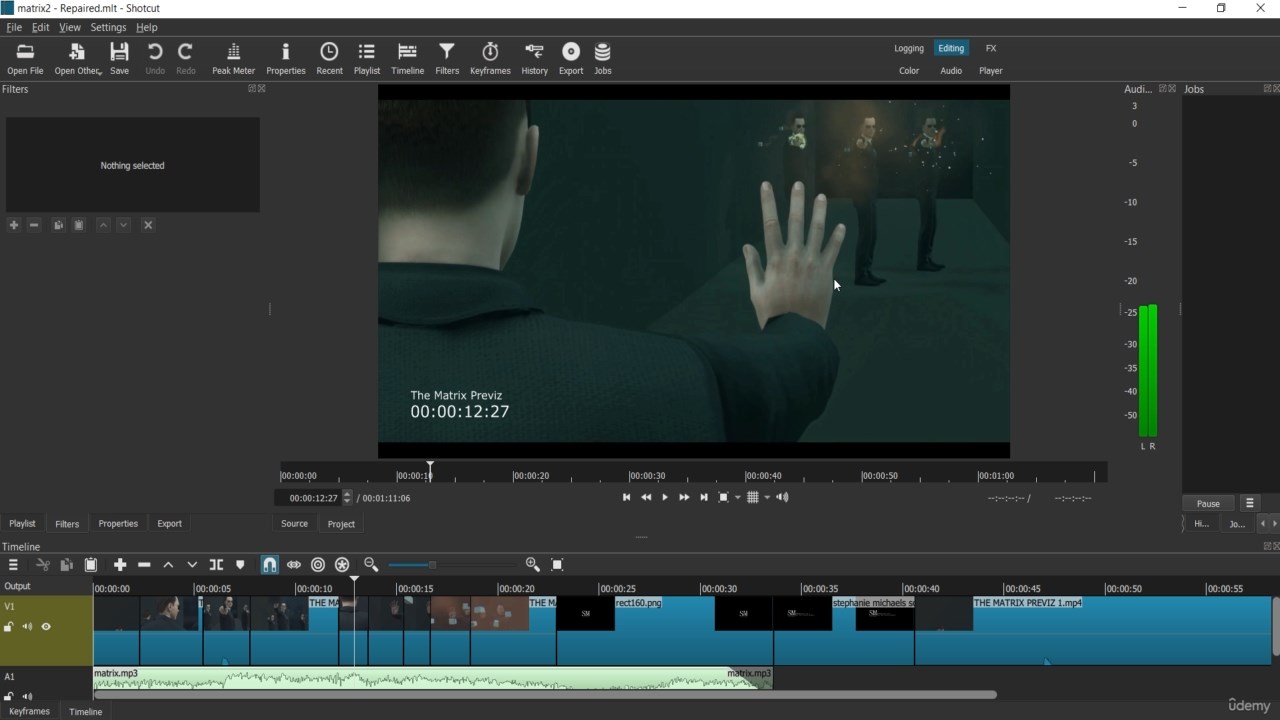1280x720 pixels.
Task: Skip to the next point in the player
Action: coord(704,497)
